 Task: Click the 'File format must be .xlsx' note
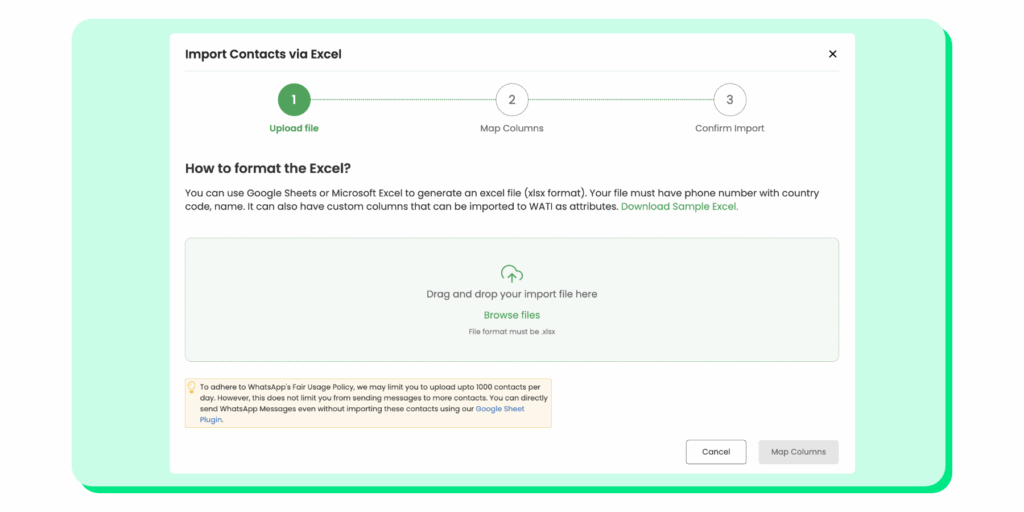pyautogui.click(x=512, y=331)
